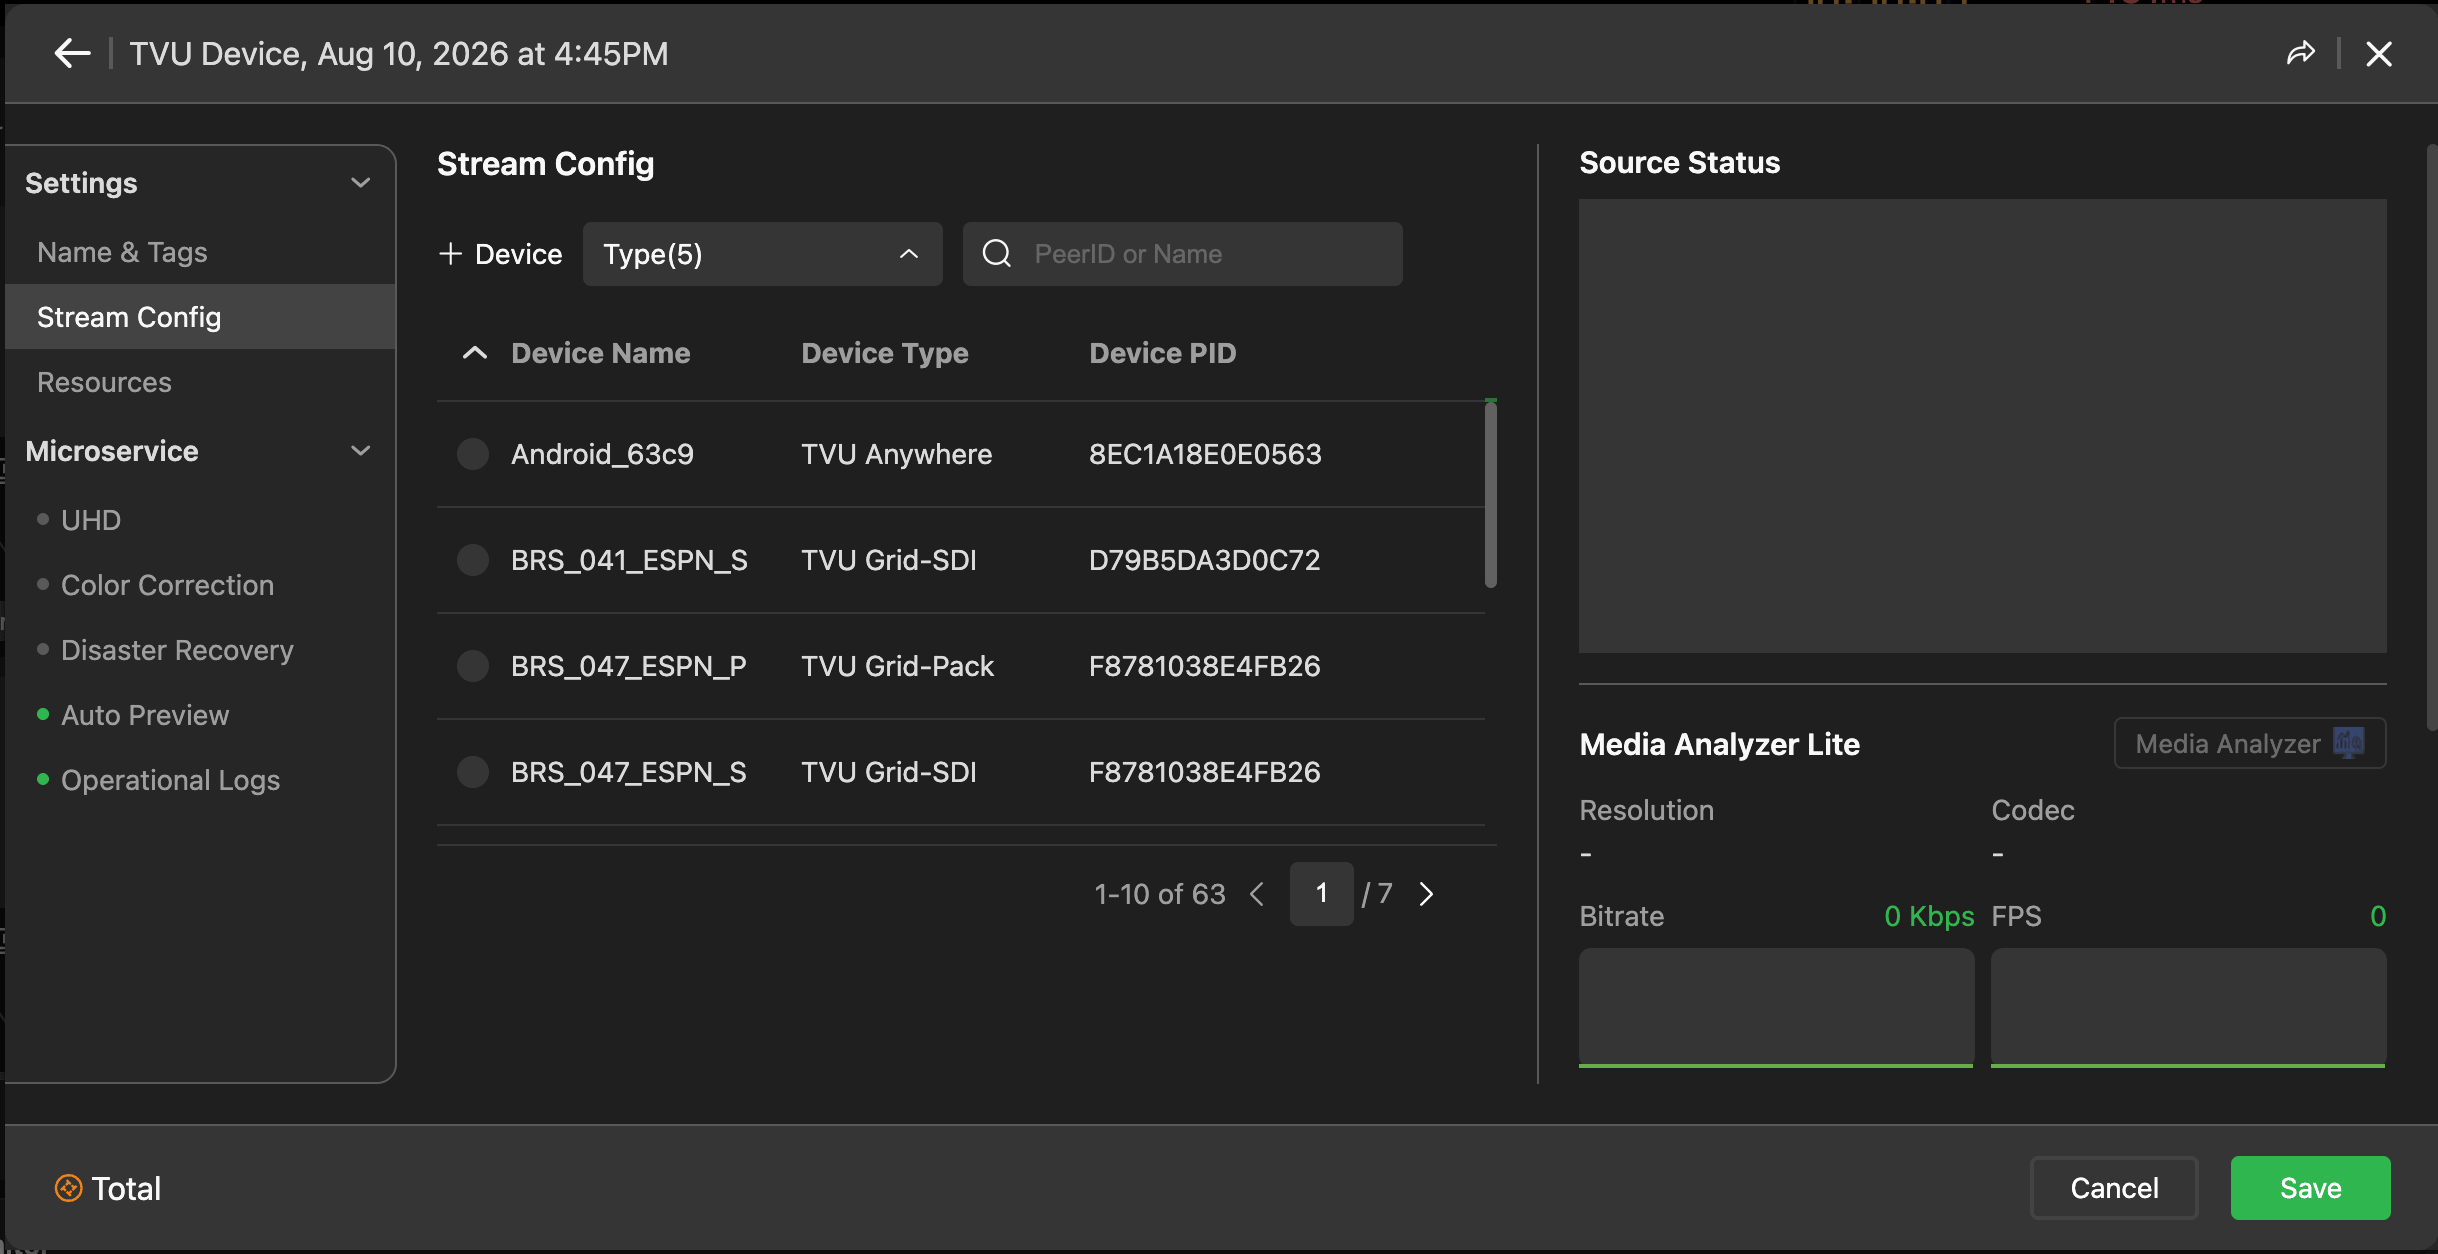Select the BRS_047_ESPN_P radio button
This screenshot has height=1254, width=2438.
(x=473, y=666)
